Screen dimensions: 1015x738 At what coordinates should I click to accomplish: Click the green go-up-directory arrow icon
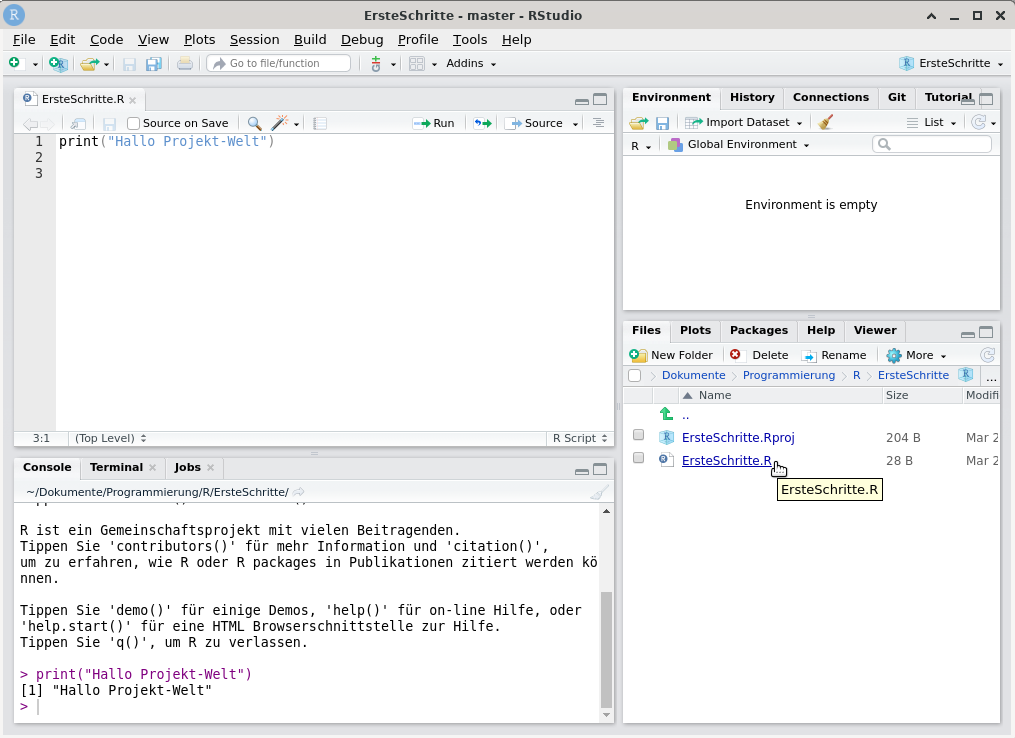click(666, 414)
